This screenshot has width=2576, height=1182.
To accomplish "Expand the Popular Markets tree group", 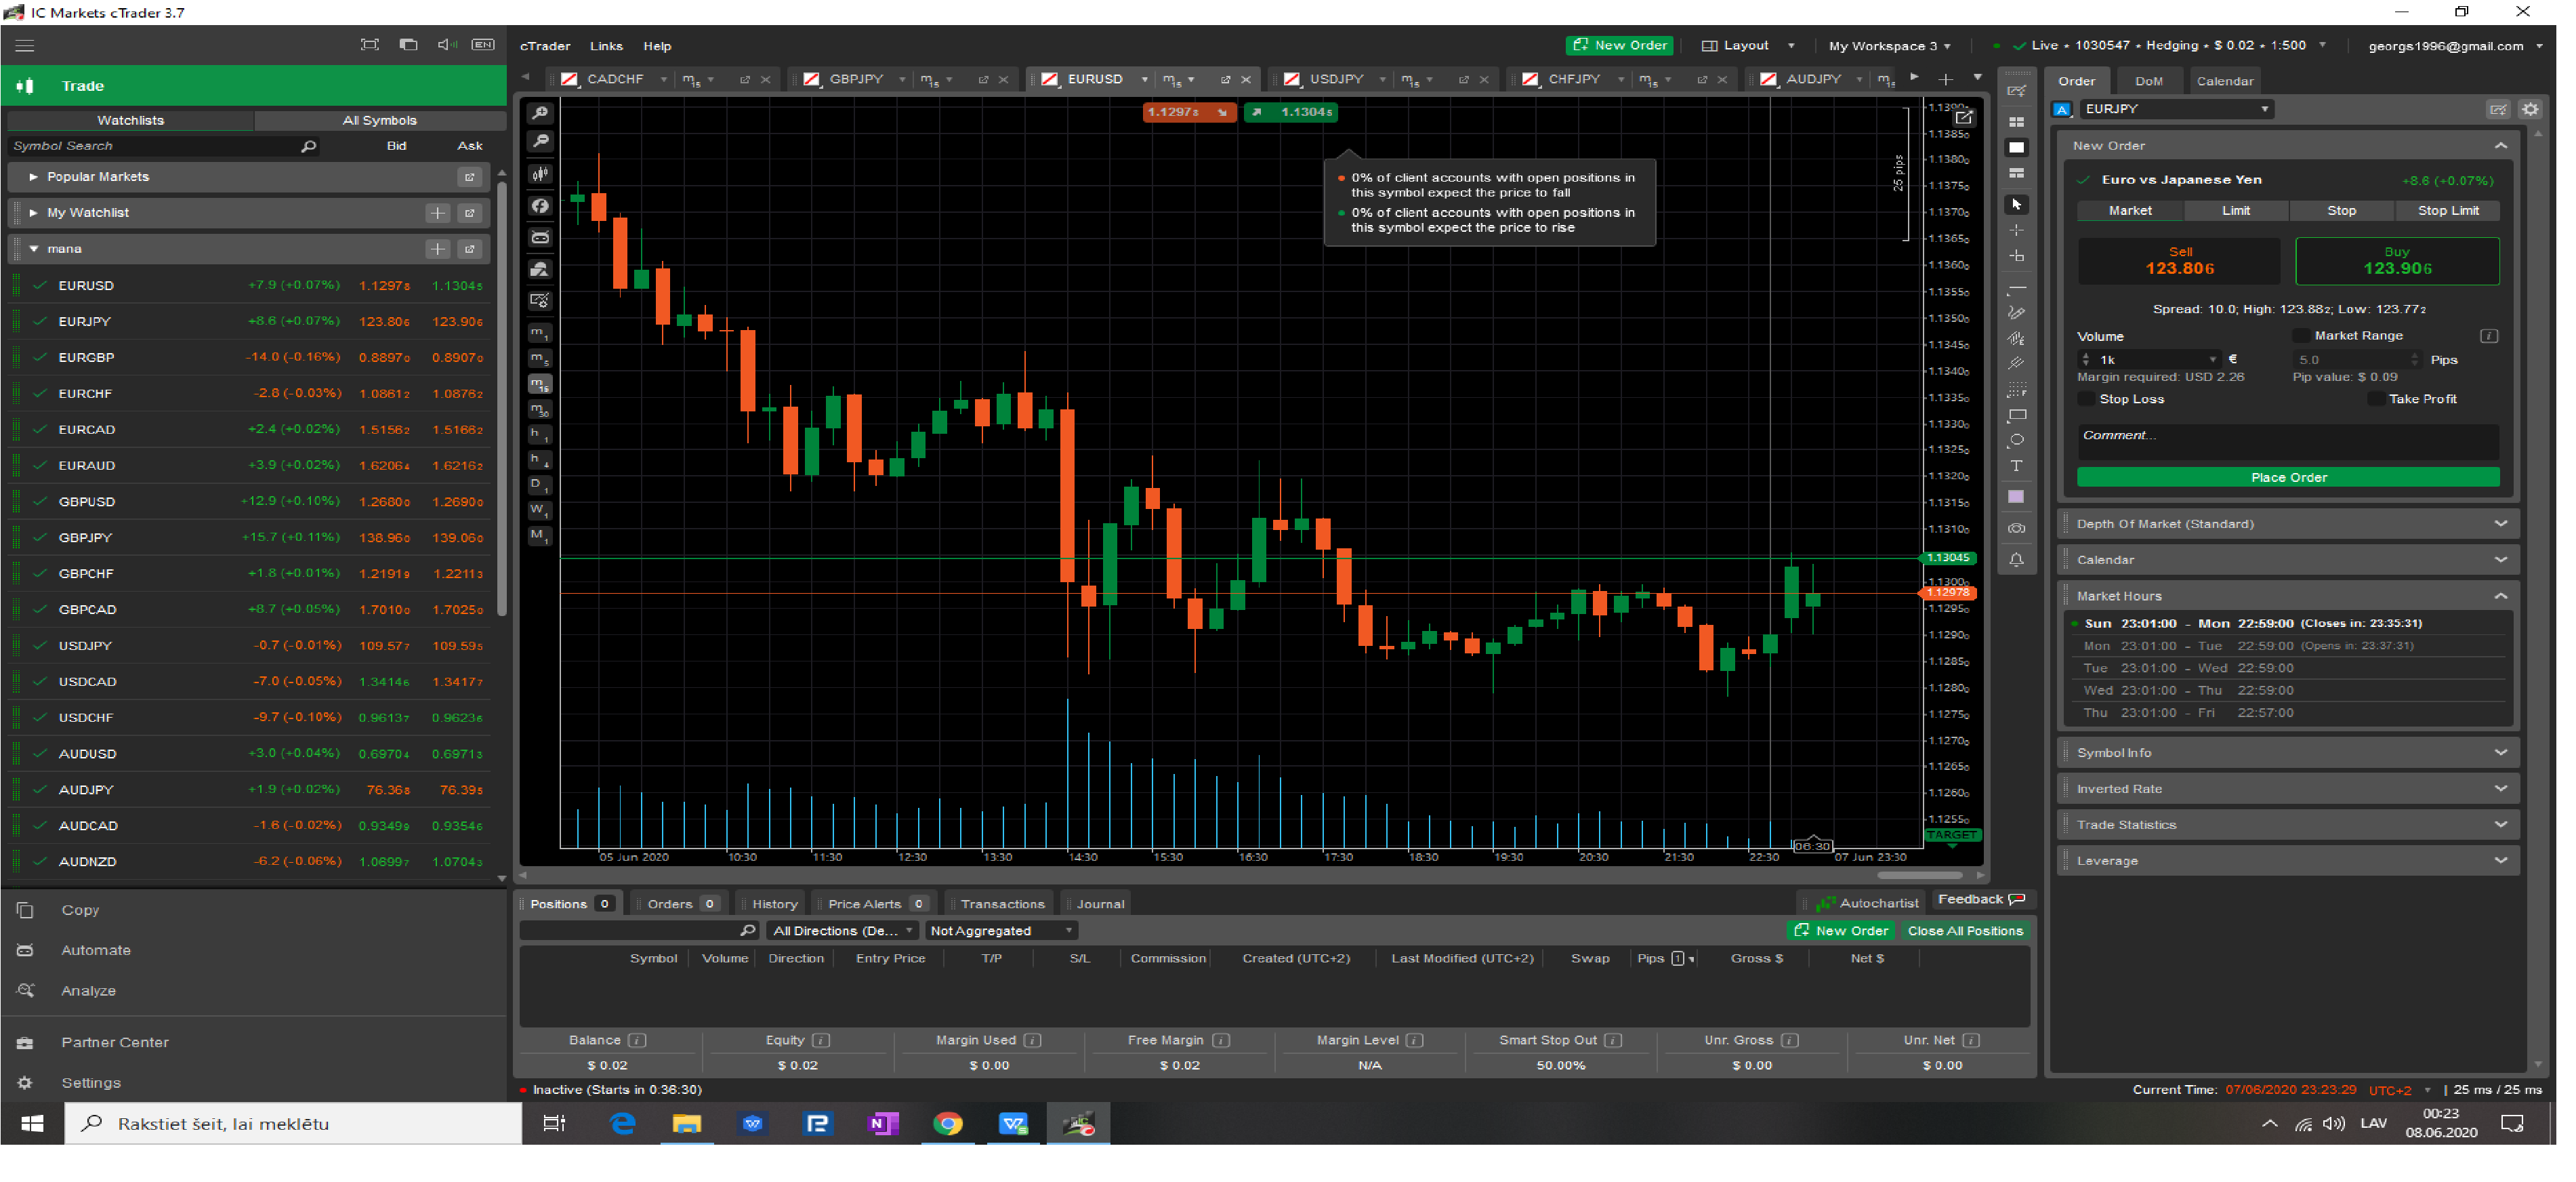I will [x=33, y=177].
